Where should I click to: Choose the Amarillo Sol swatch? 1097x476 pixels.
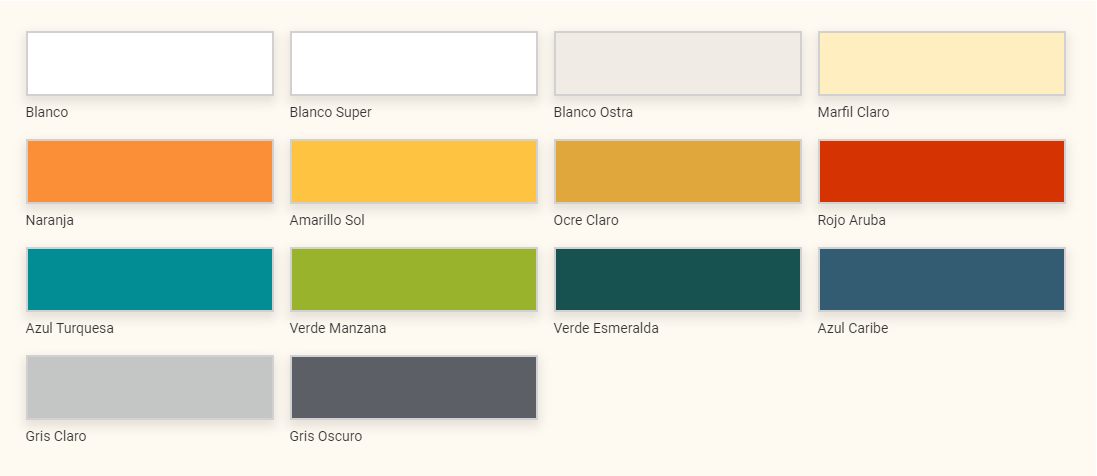(x=413, y=172)
